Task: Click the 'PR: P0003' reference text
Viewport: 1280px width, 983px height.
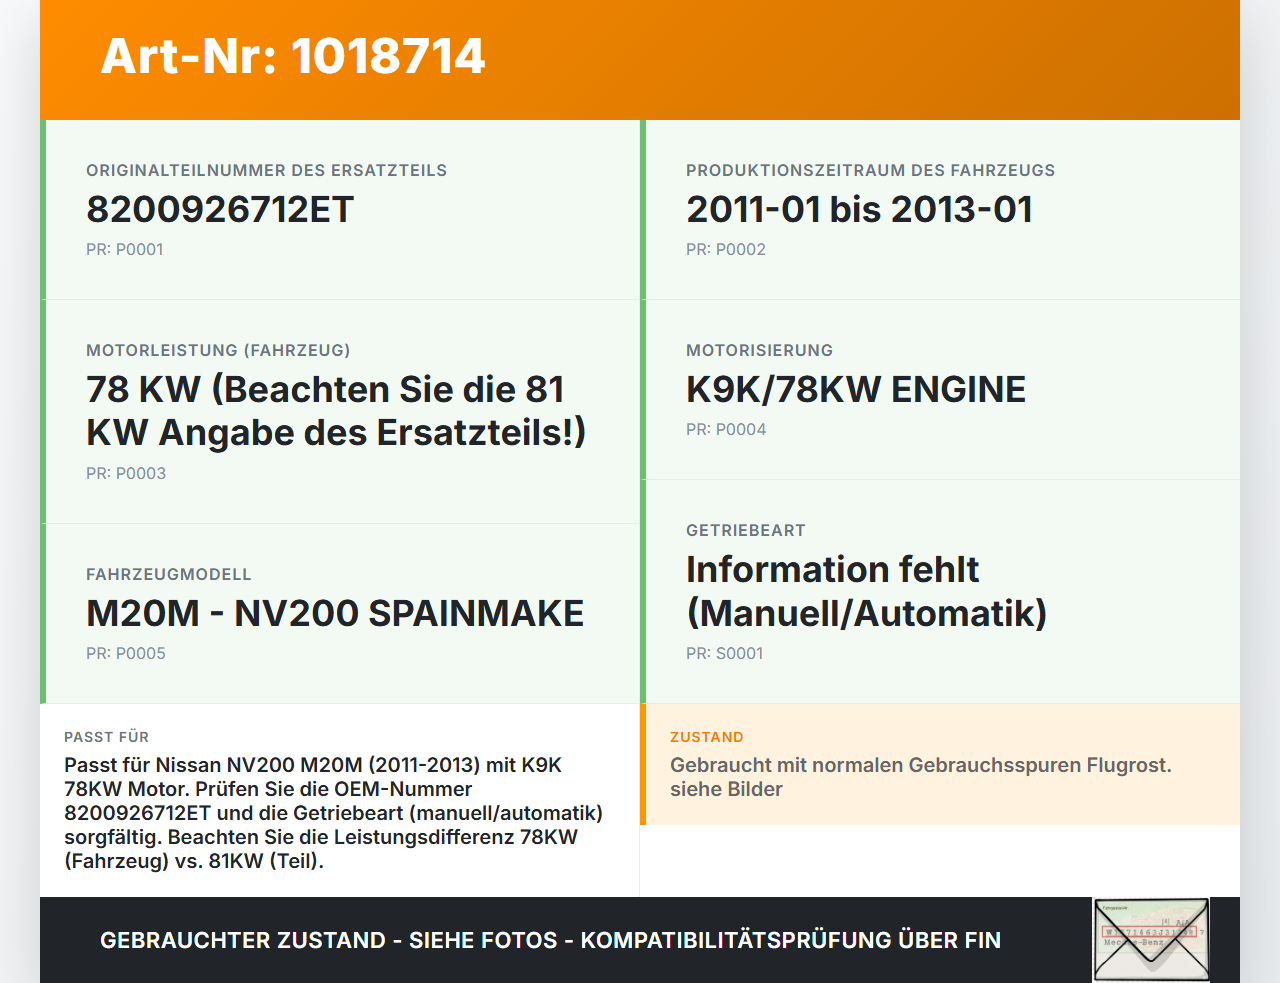Action: click(126, 473)
